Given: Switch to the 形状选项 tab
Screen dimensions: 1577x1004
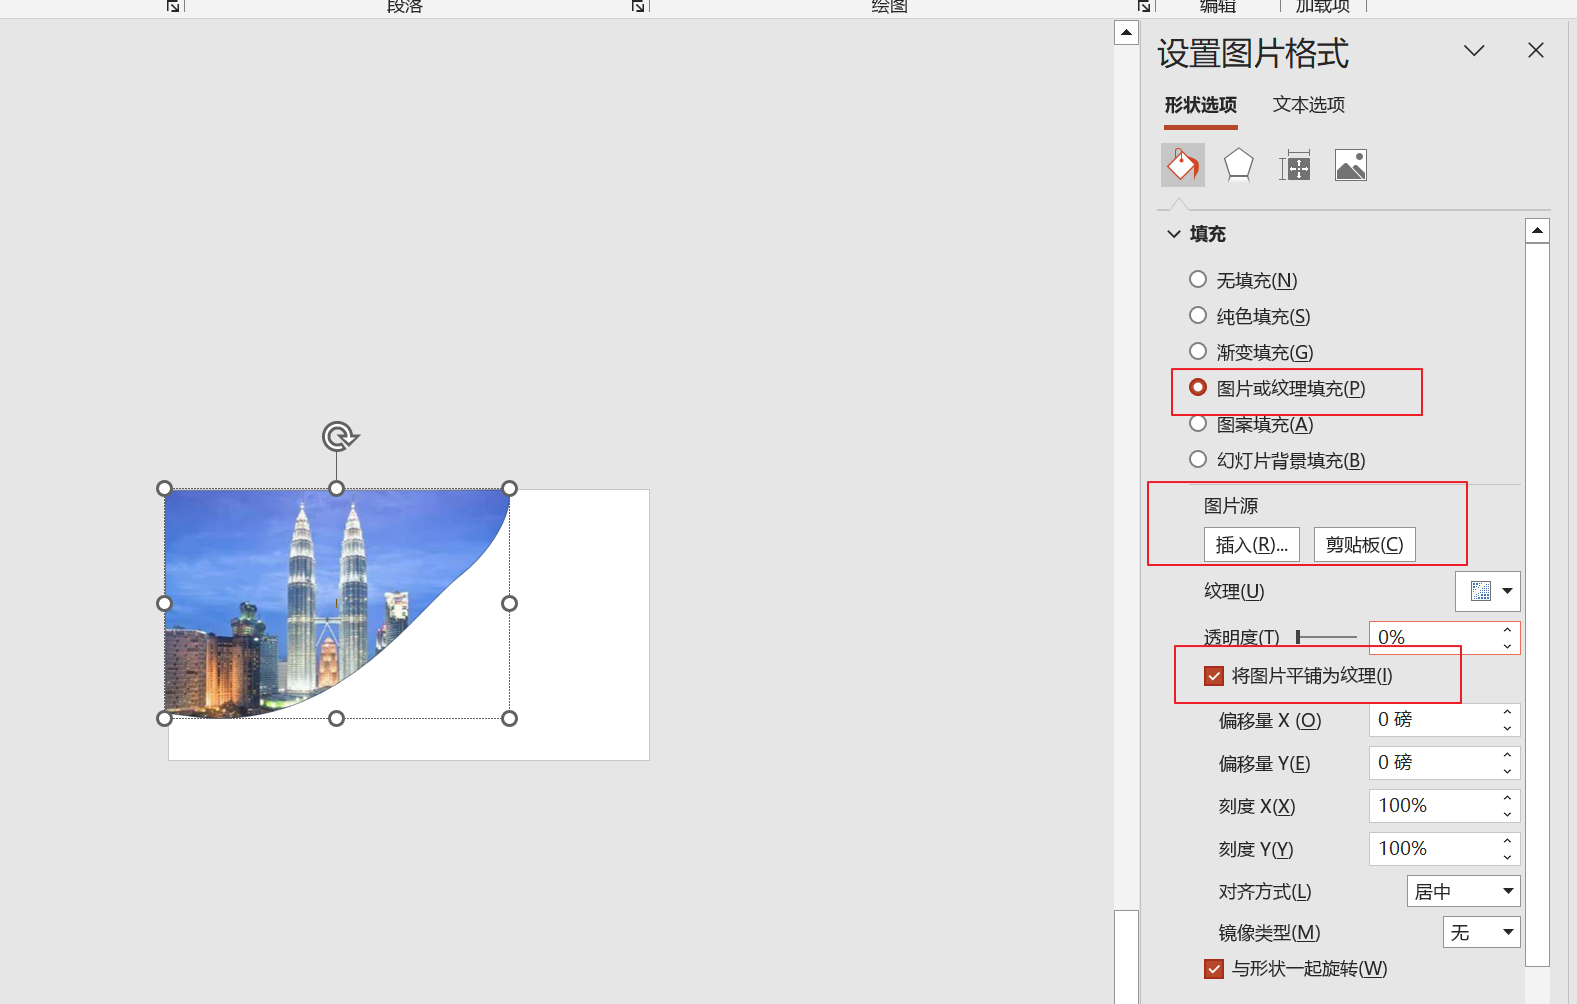Looking at the screenshot, I should pyautogui.click(x=1201, y=105).
